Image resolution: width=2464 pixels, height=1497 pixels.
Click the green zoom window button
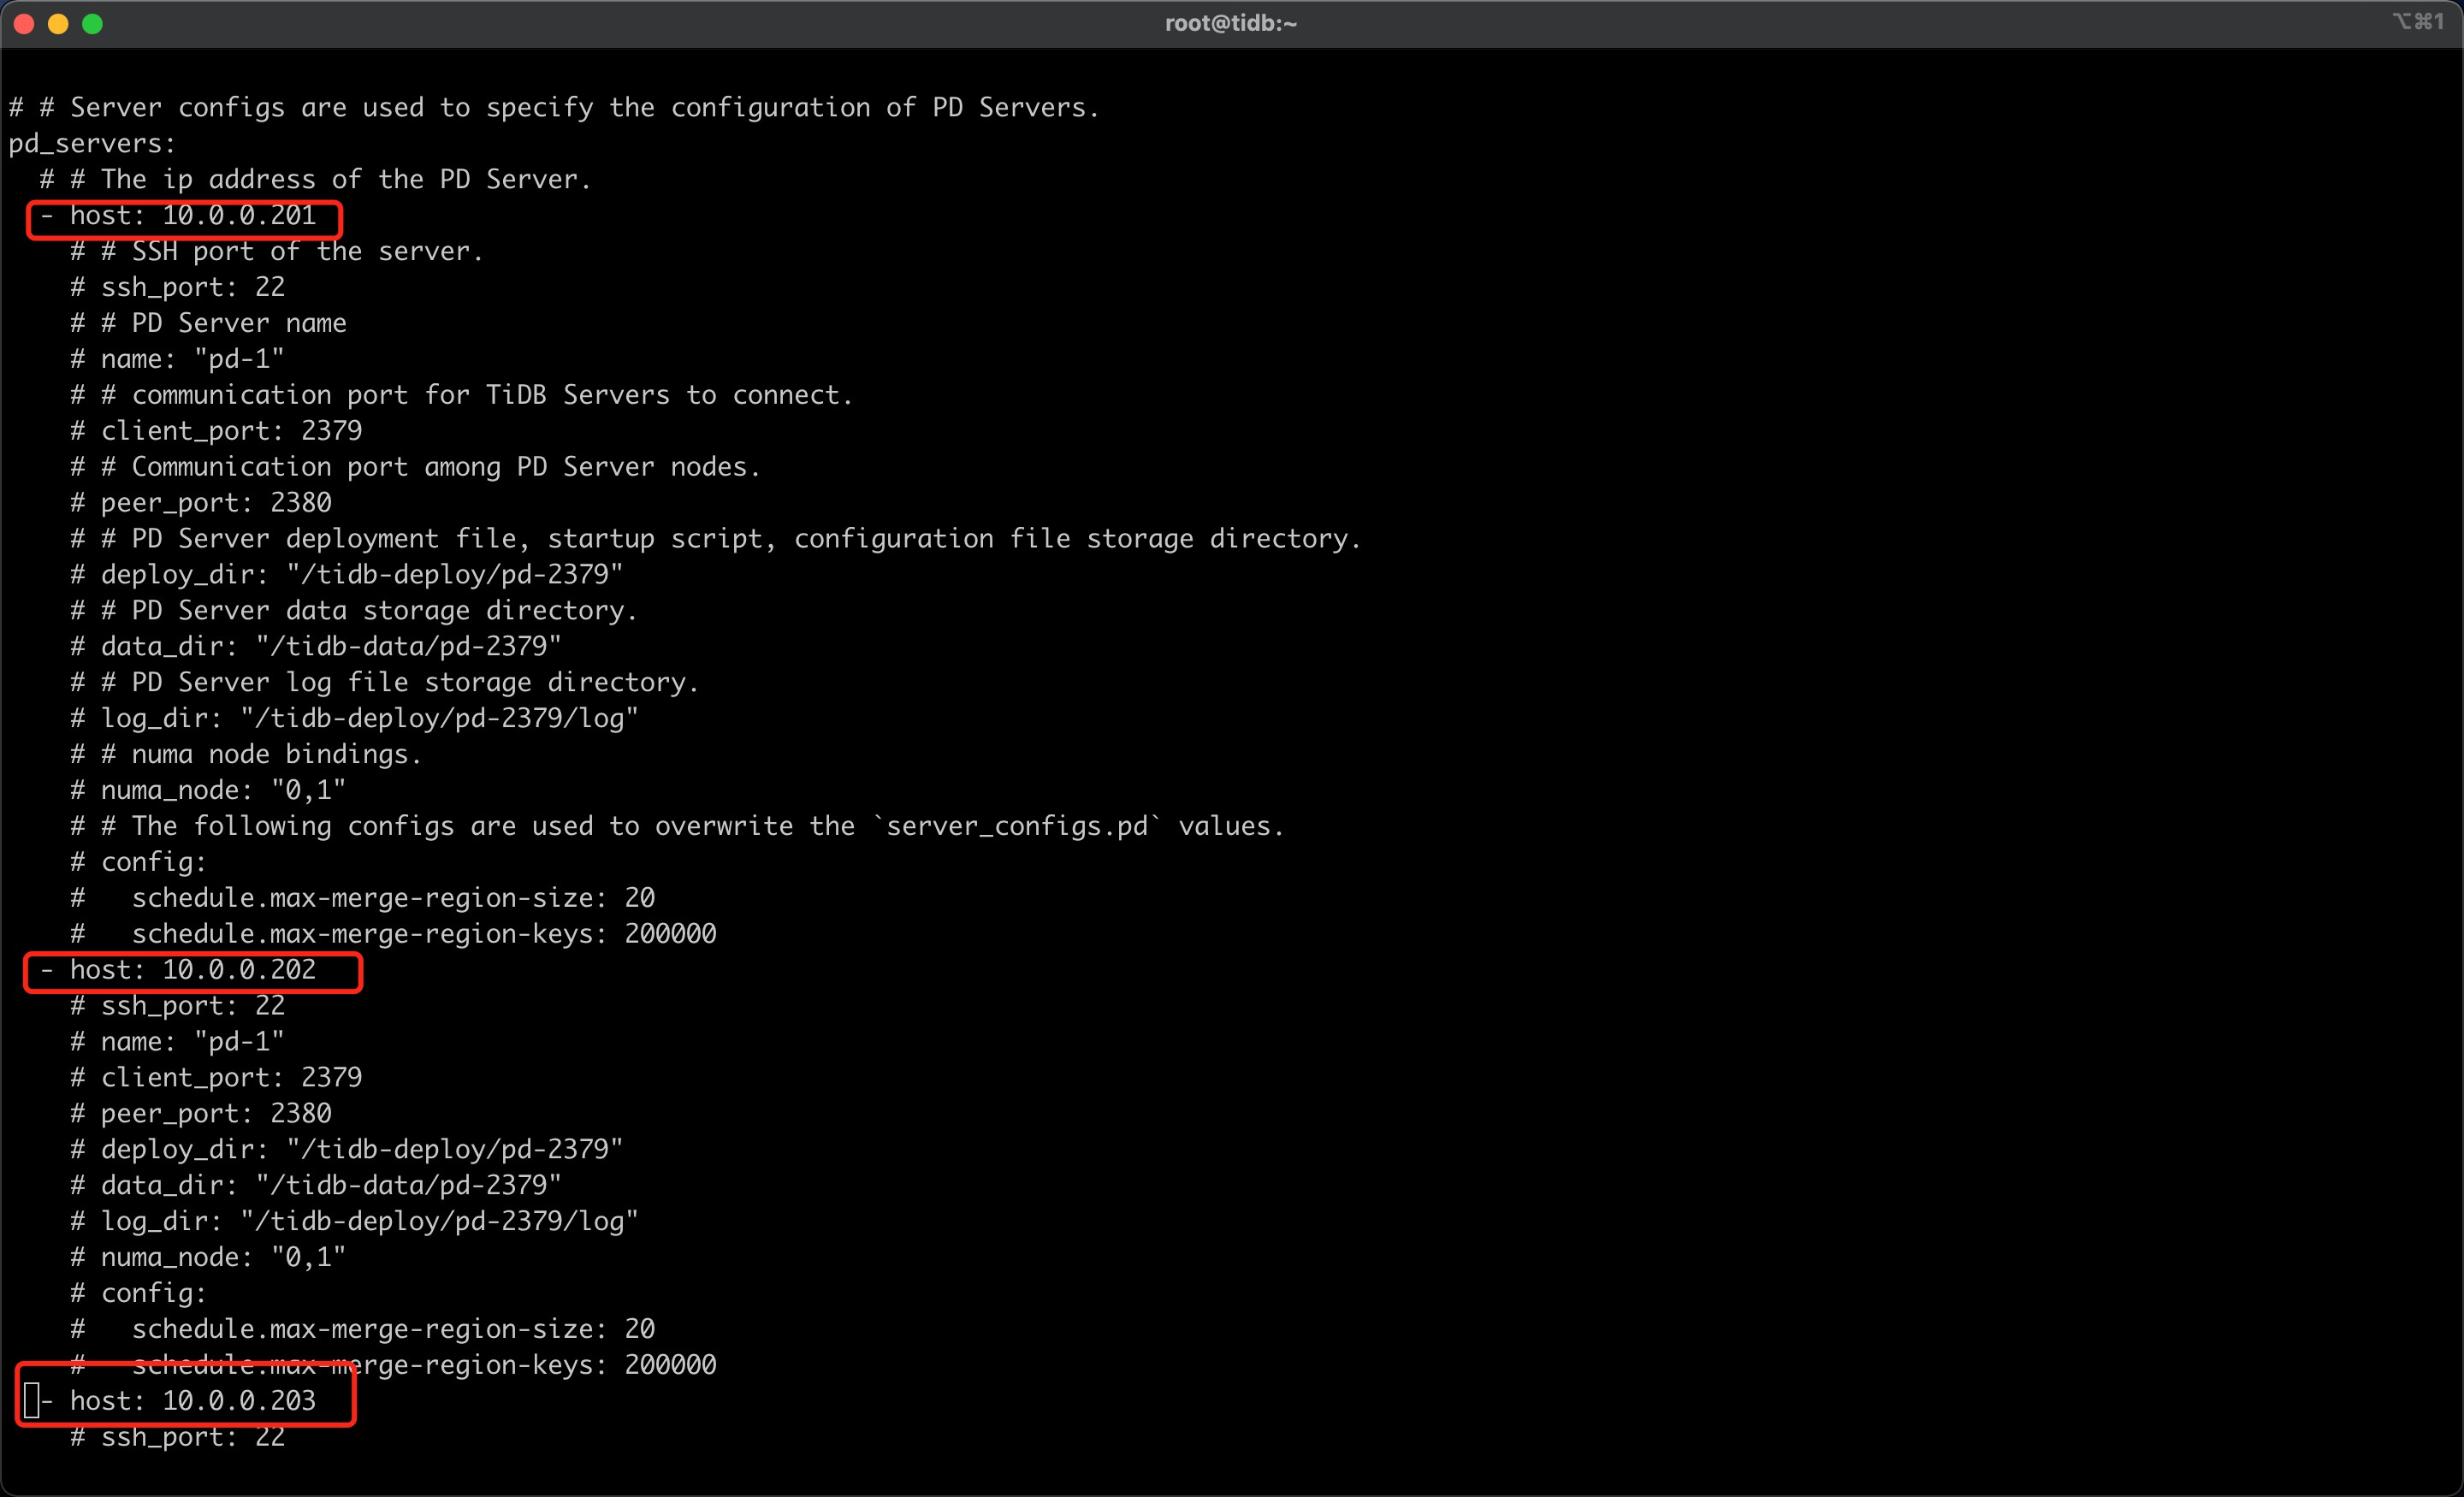point(93,24)
